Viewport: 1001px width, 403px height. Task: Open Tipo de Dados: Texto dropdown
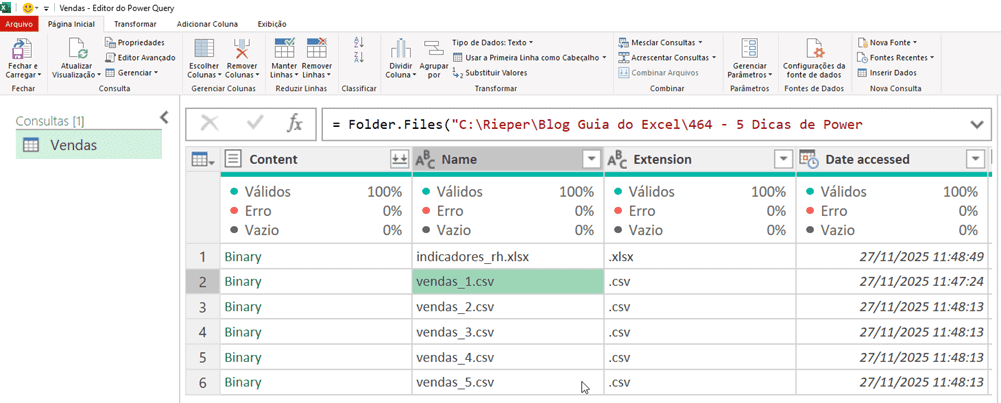(x=492, y=43)
